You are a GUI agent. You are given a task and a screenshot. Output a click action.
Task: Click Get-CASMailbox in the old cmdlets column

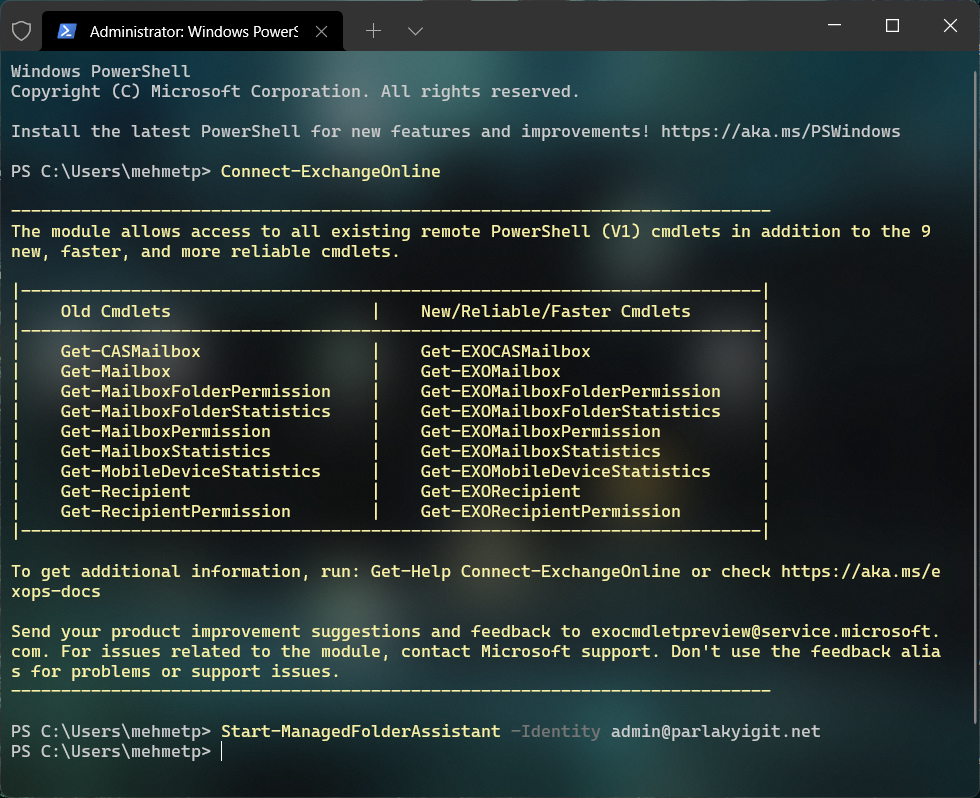click(131, 351)
